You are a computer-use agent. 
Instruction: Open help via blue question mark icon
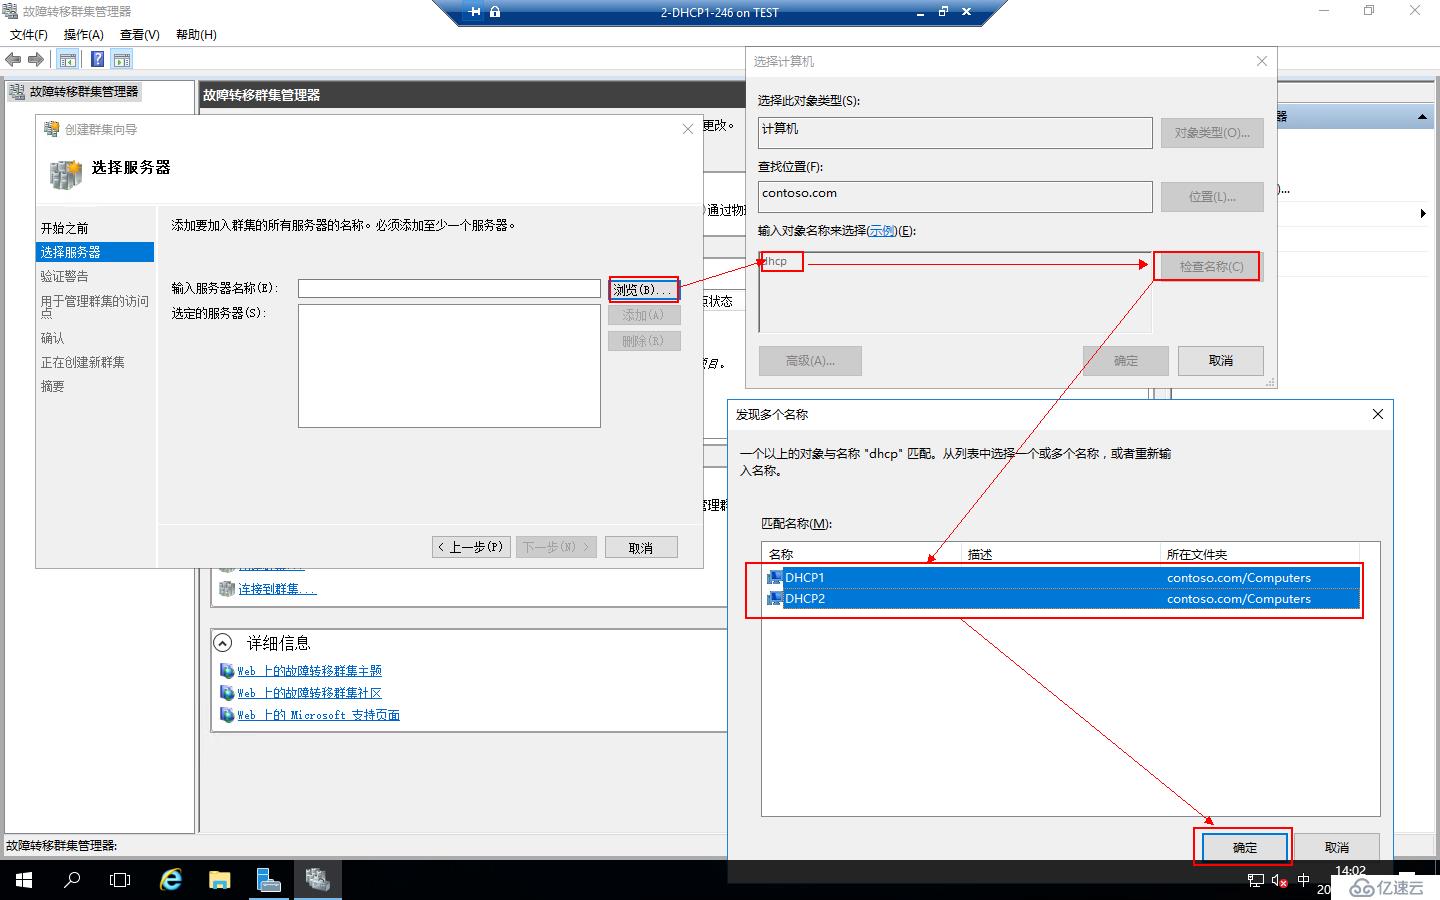(x=97, y=60)
